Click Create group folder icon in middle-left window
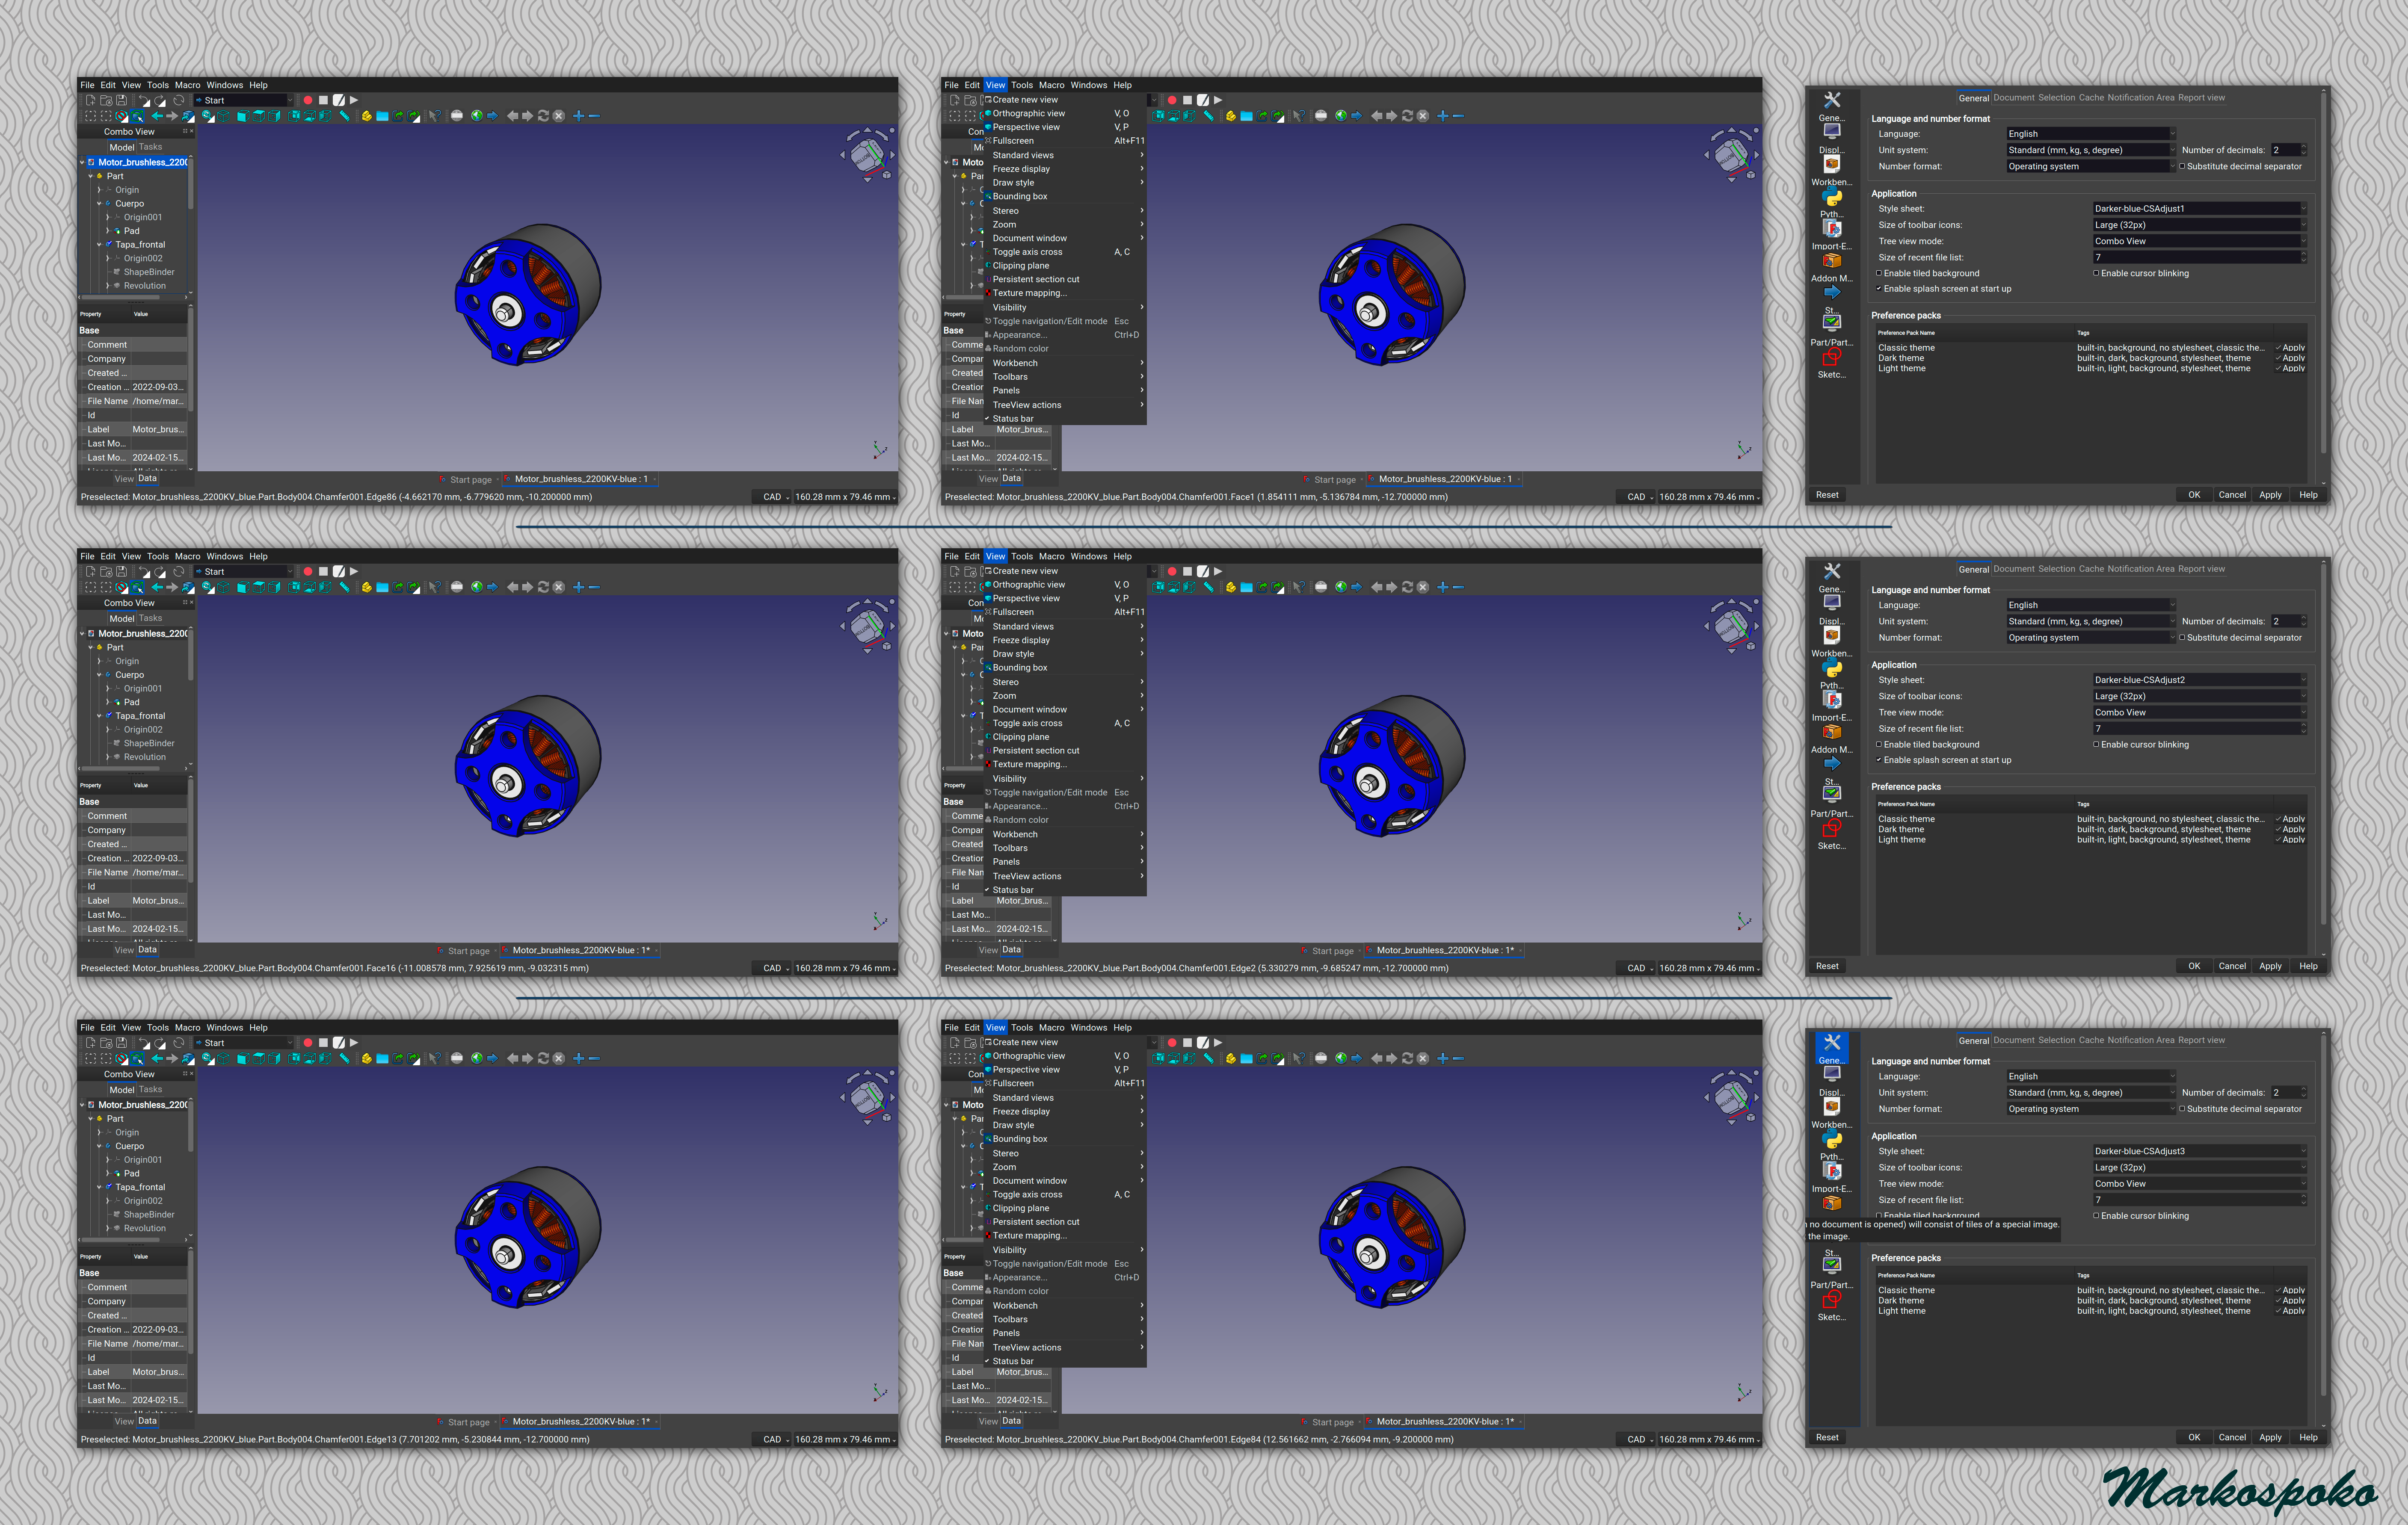 pos(383,587)
